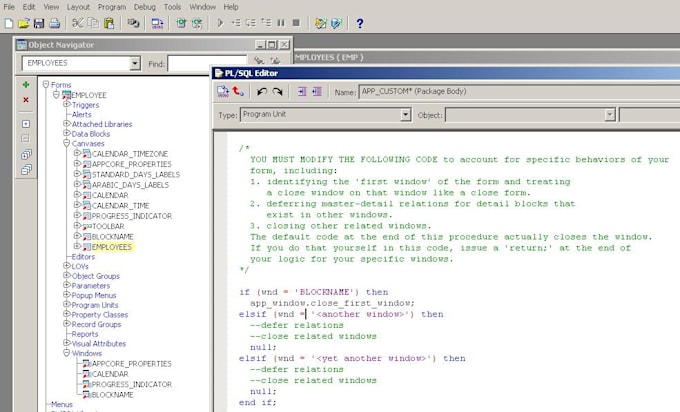
Task: Click the red X Delete icon
Action: point(26,100)
